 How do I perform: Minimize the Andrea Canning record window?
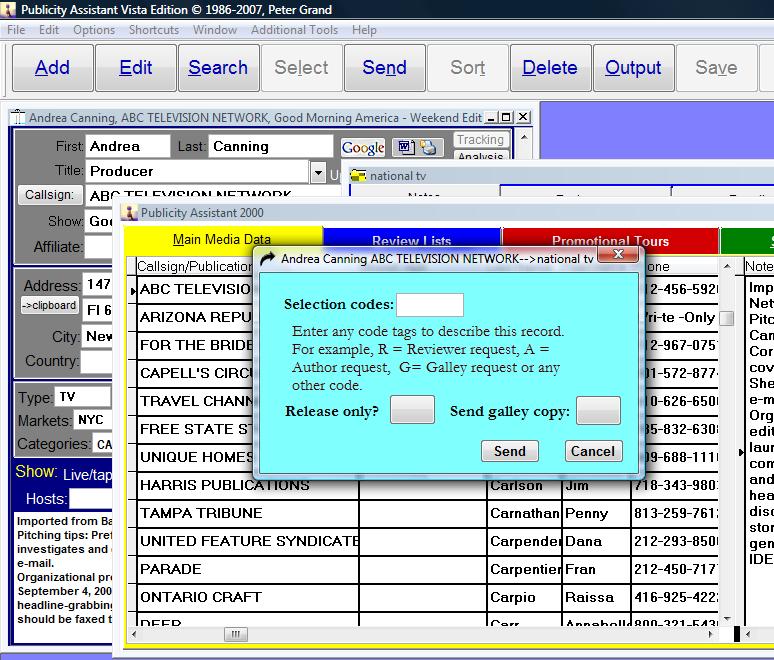pos(491,117)
